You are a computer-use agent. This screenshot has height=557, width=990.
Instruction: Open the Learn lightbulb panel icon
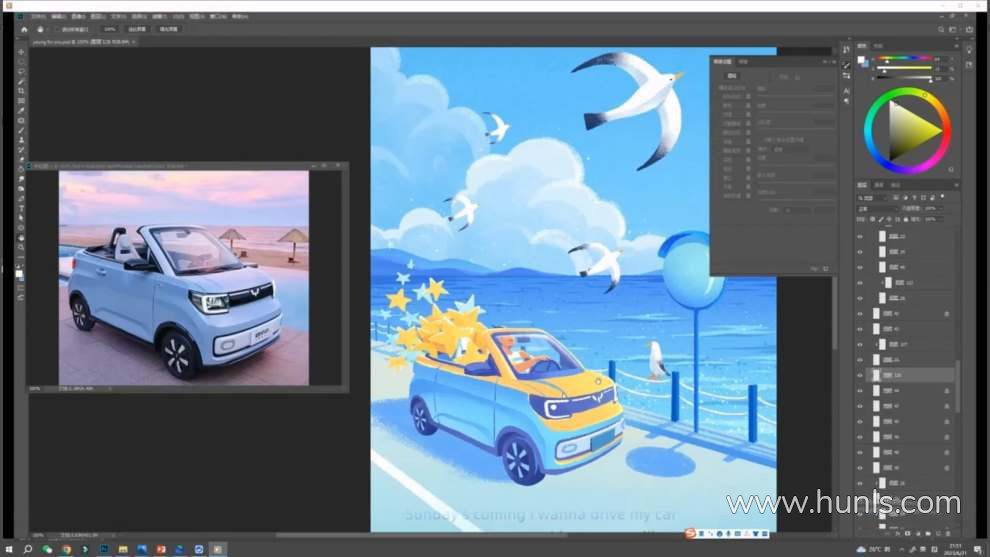(x=969, y=50)
